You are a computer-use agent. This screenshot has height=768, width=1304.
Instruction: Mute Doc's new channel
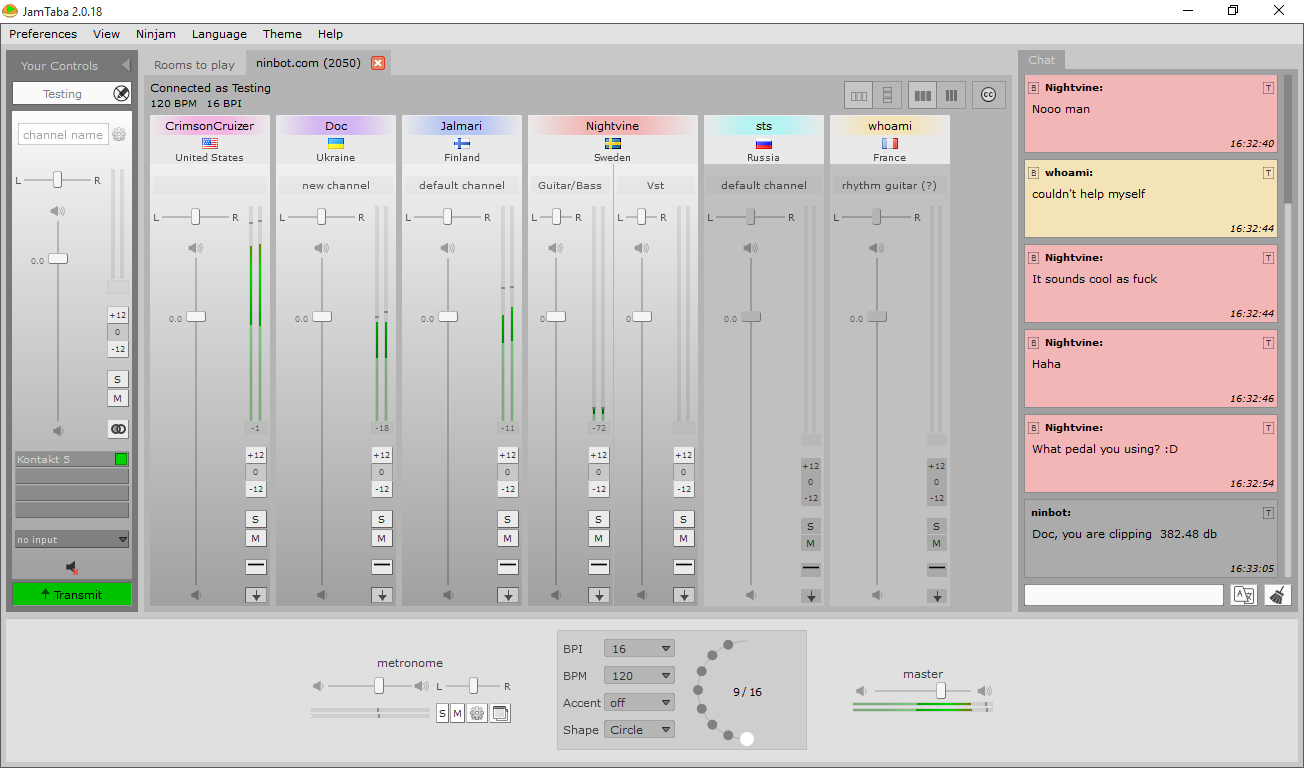click(x=382, y=538)
